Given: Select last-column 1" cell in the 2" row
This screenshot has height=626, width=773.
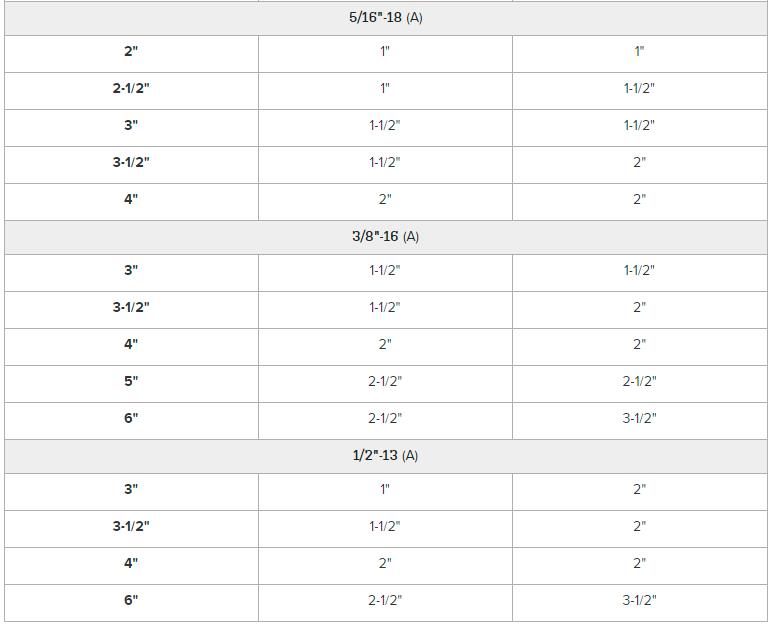Looking at the screenshot, I should point(639,52).
